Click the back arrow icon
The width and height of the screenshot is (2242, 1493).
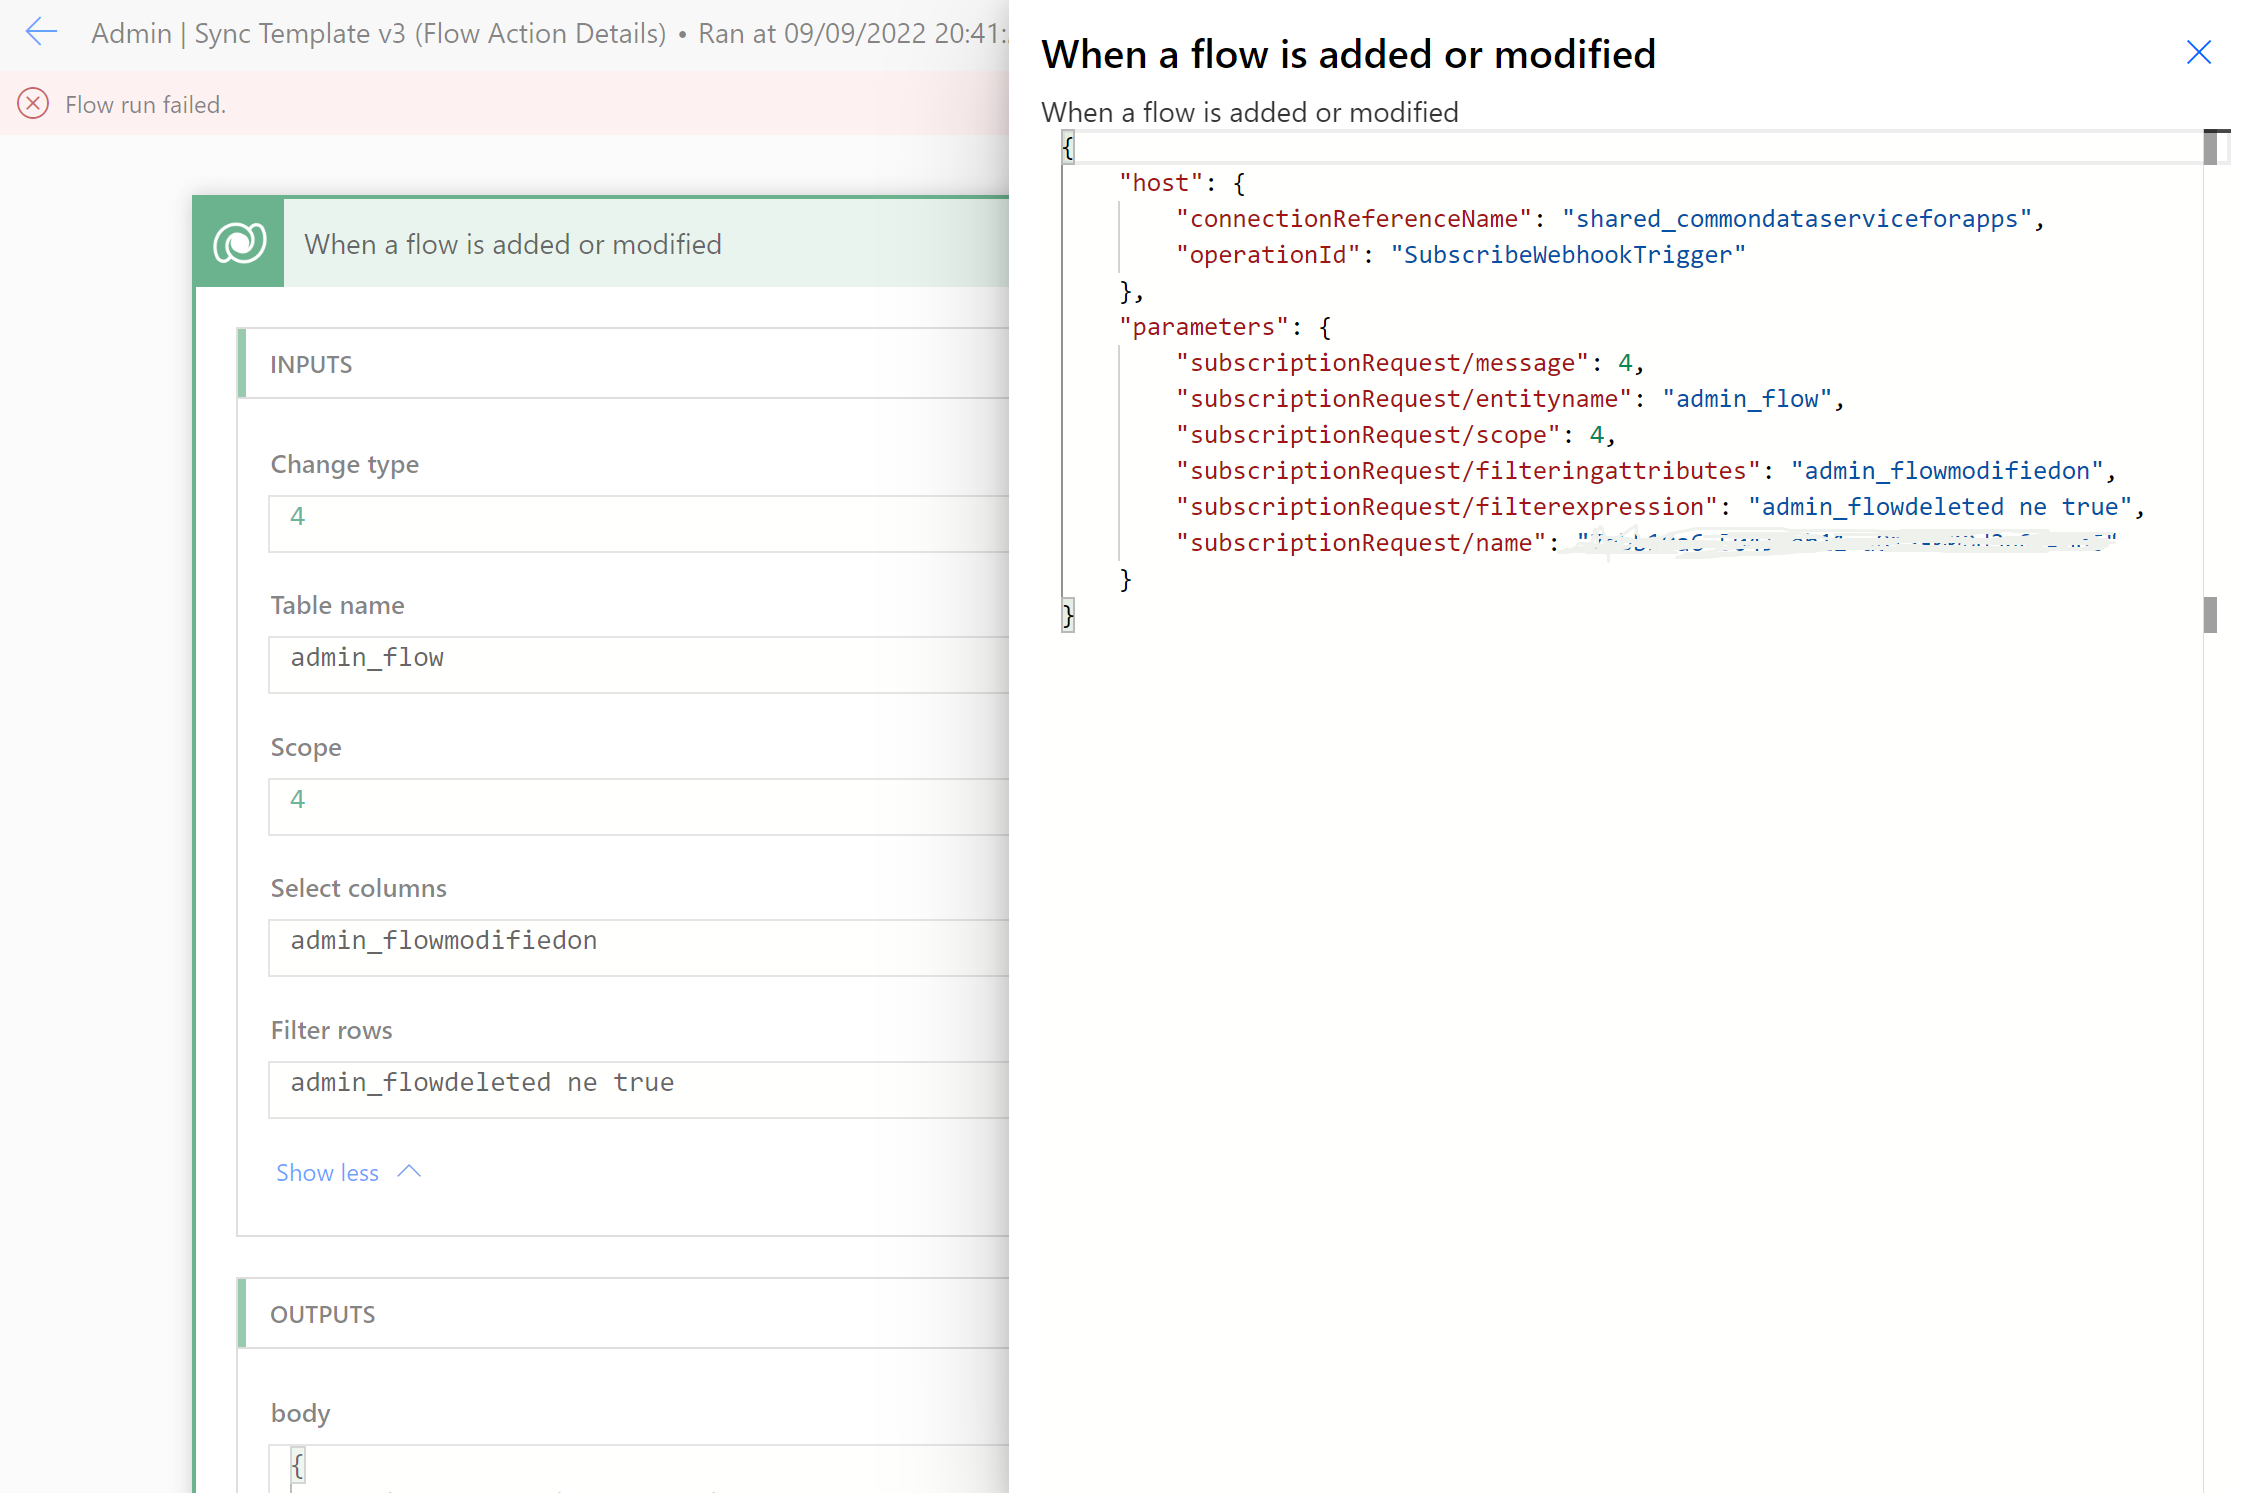(x=41, y=32)
